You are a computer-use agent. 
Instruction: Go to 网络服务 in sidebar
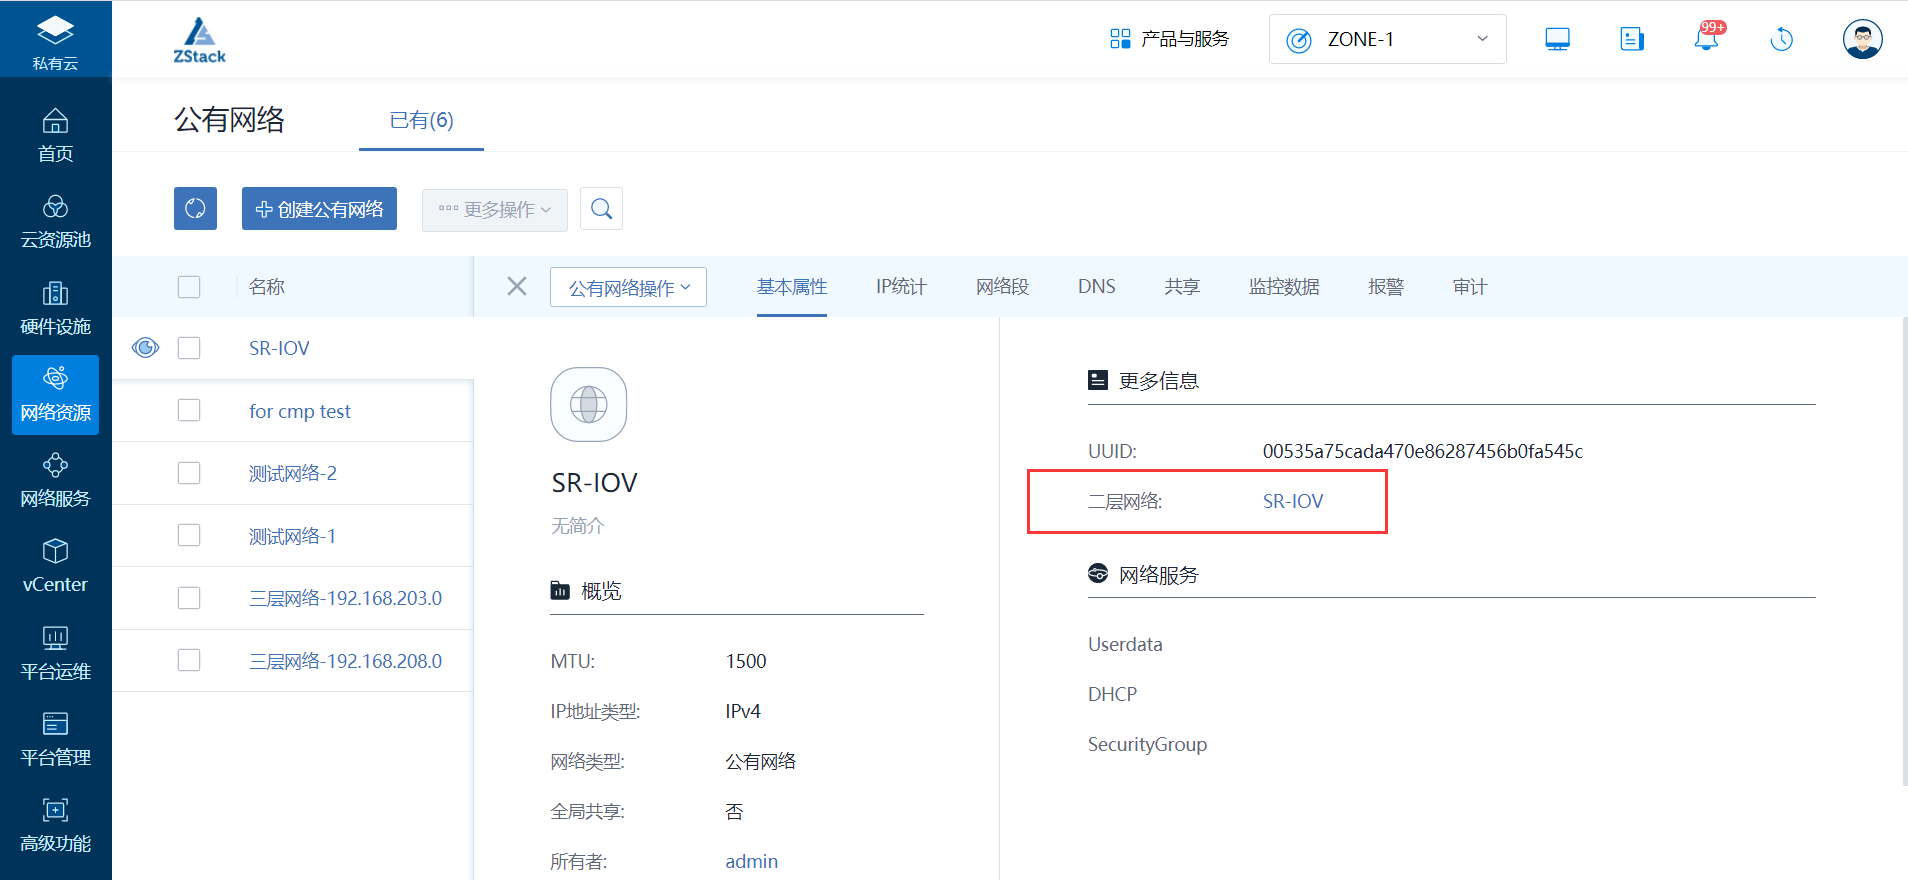click(x=56, y=480)
